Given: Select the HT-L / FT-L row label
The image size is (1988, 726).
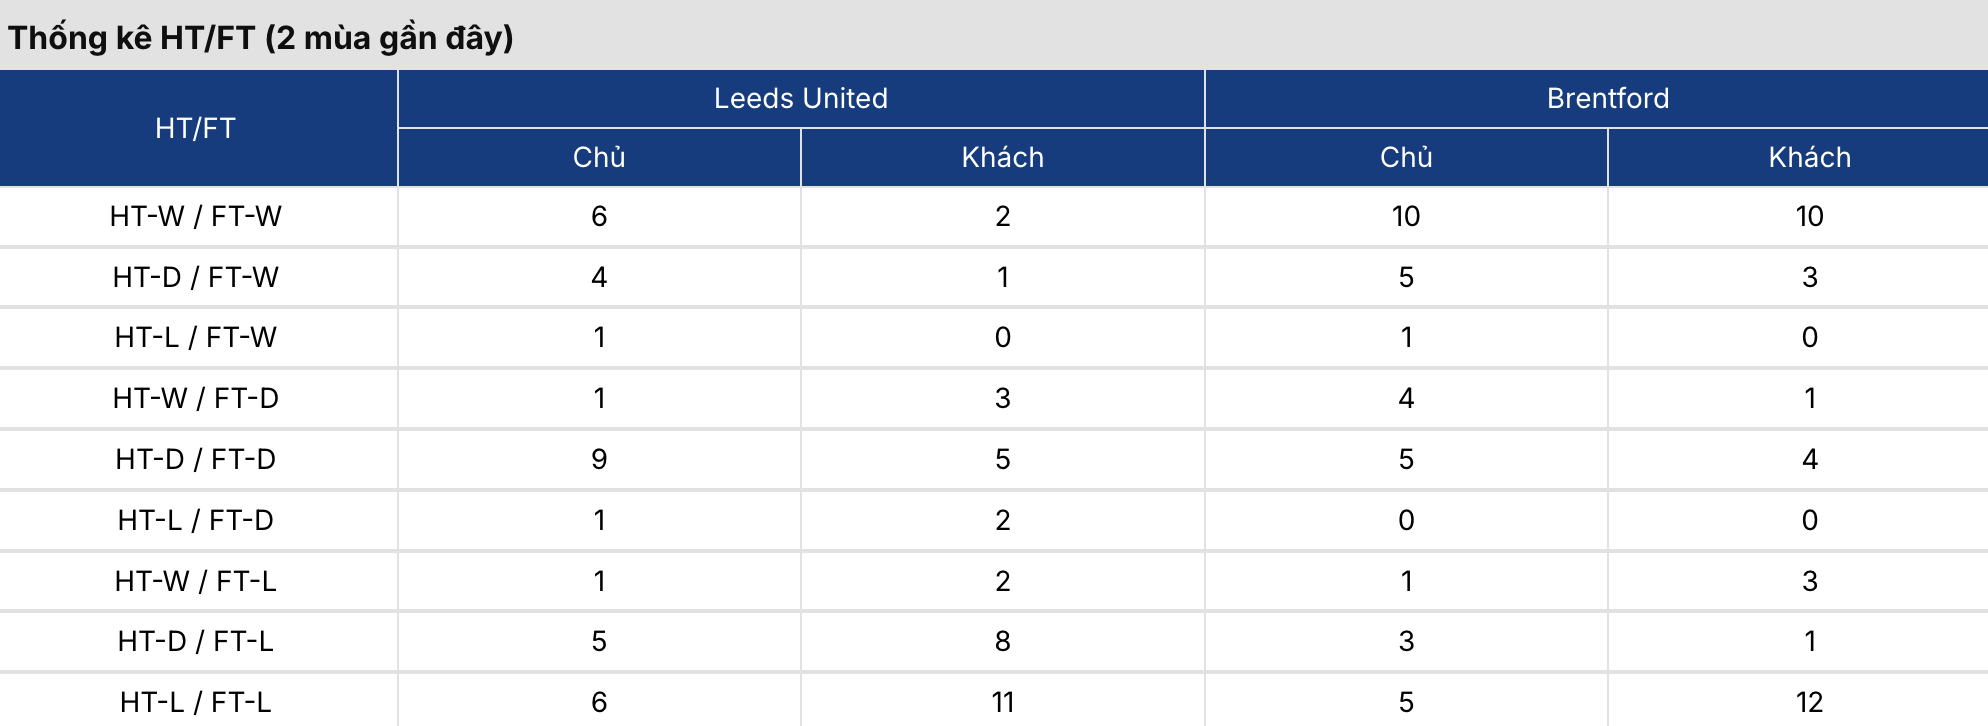Looking at the screenshot, I should pyautogui.click(x=196, y=702).
